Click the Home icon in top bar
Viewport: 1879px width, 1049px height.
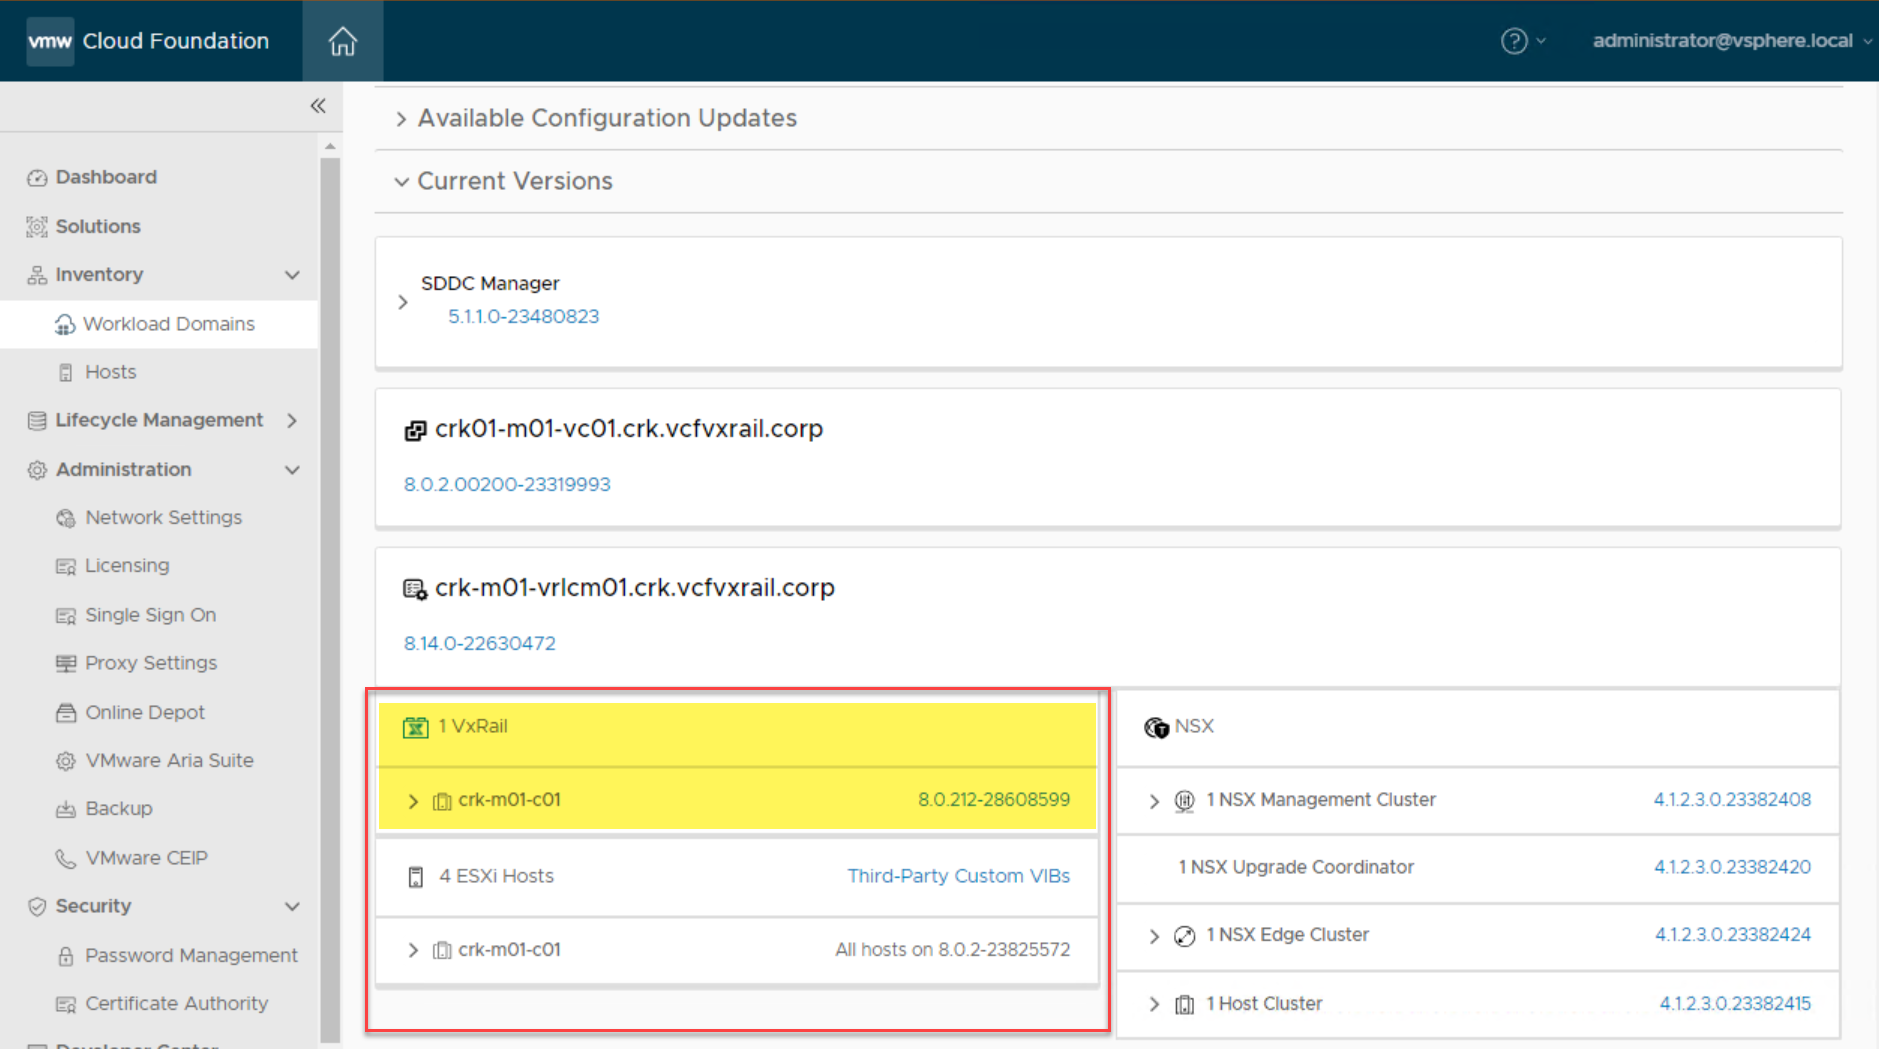[342, 41]
